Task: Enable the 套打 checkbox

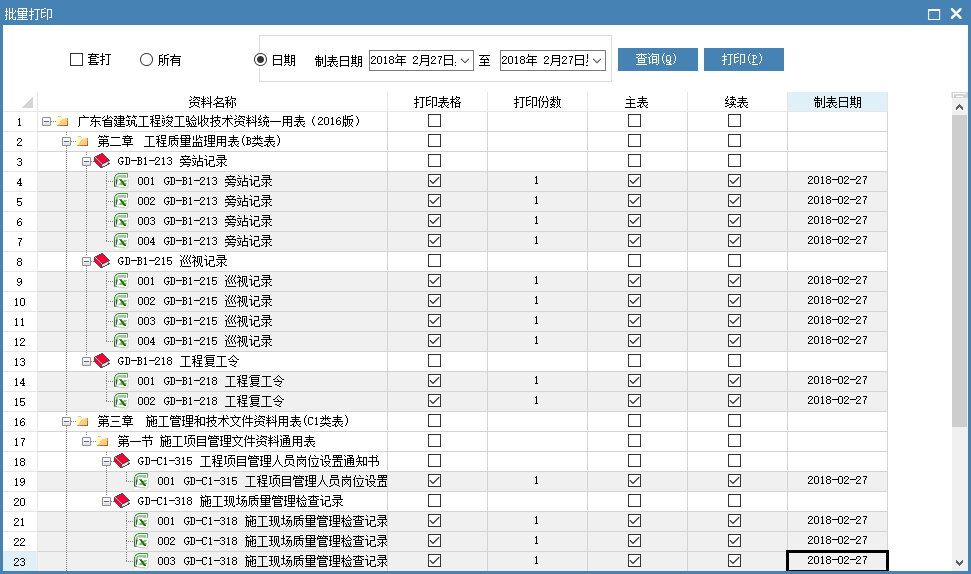Action: pyautogui.click(x=76, y=59)
